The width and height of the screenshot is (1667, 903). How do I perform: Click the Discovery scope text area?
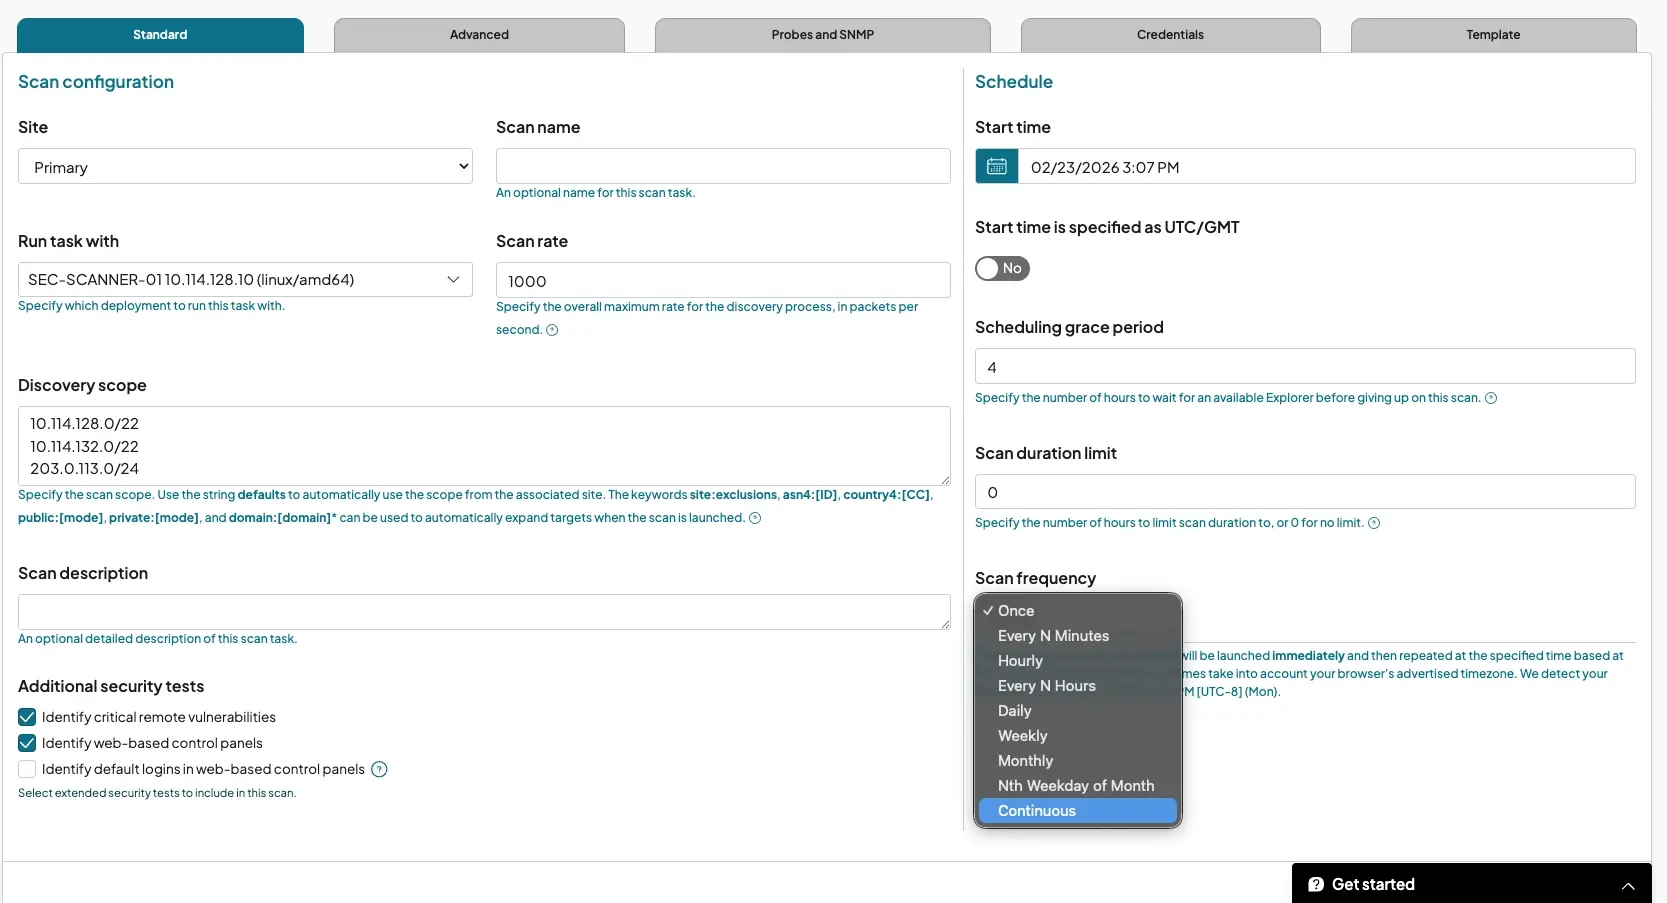tap(484, 446)
